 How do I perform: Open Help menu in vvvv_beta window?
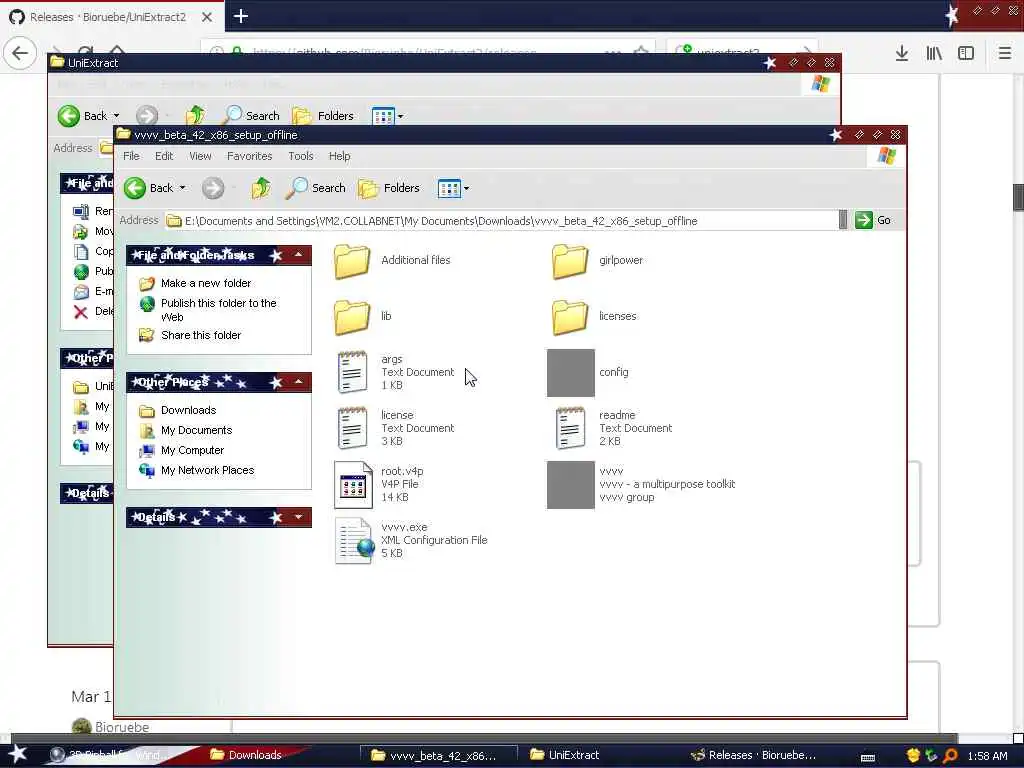(339, 156)
